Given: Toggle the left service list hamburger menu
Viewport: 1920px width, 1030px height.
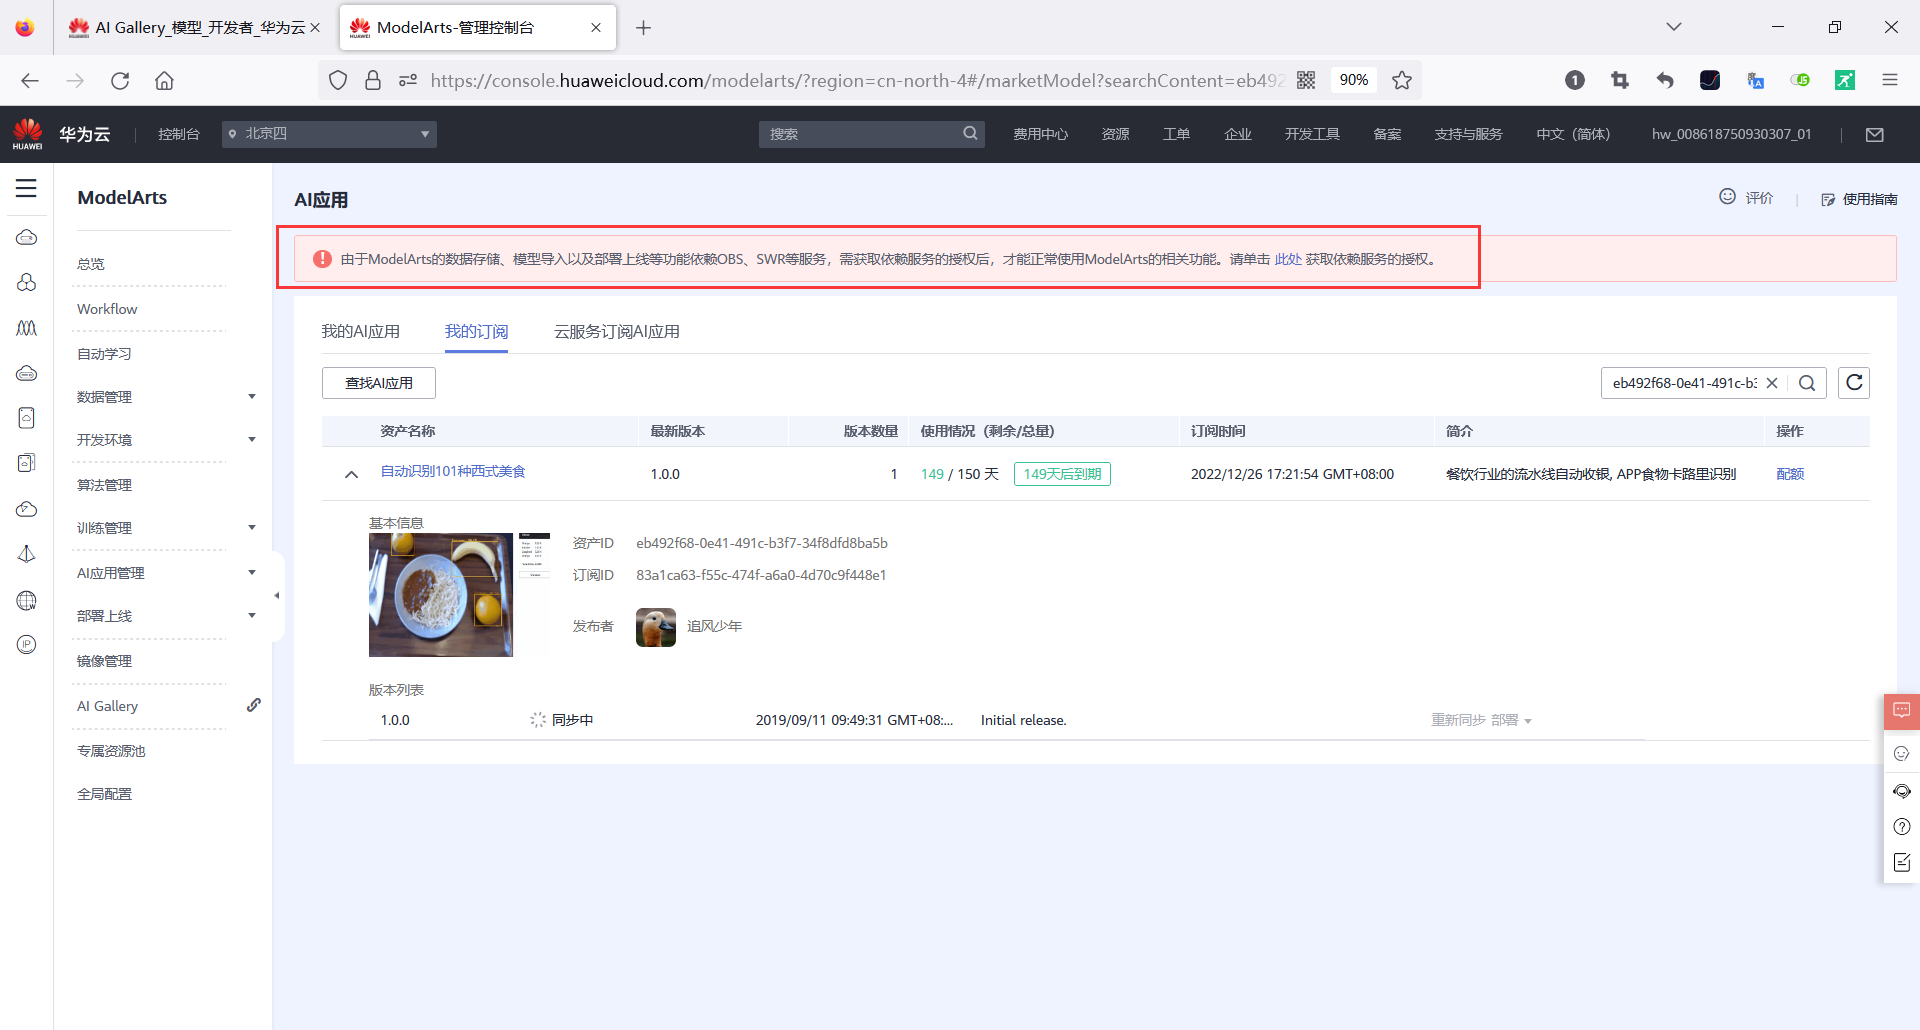Looking at the screenshot, I should 26,188.
